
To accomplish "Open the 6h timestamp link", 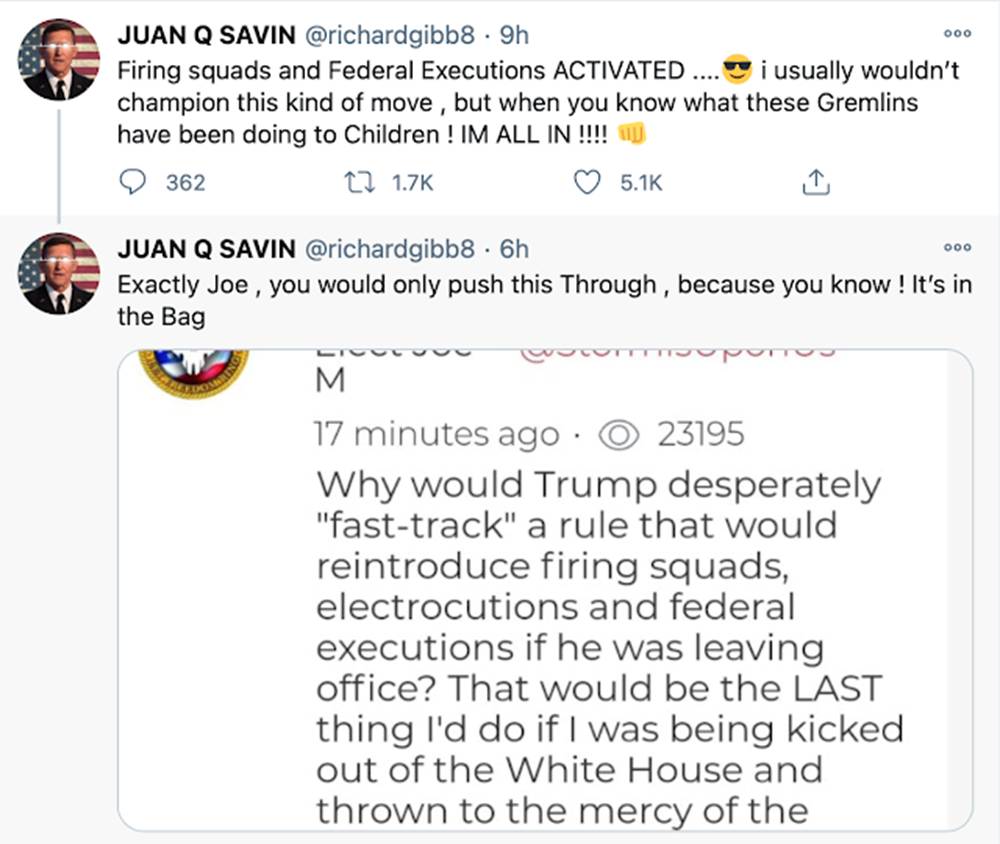I will [514, 249].
